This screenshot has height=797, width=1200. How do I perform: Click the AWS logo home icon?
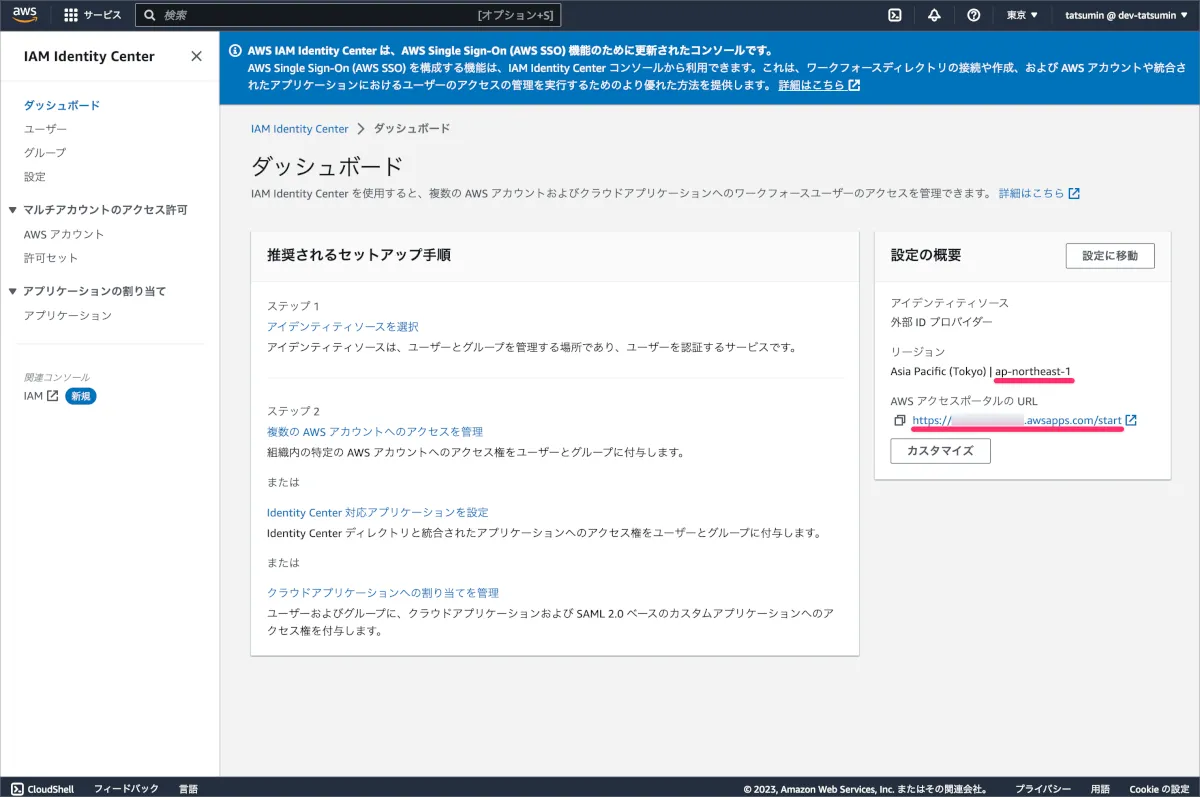click(25, 15)
